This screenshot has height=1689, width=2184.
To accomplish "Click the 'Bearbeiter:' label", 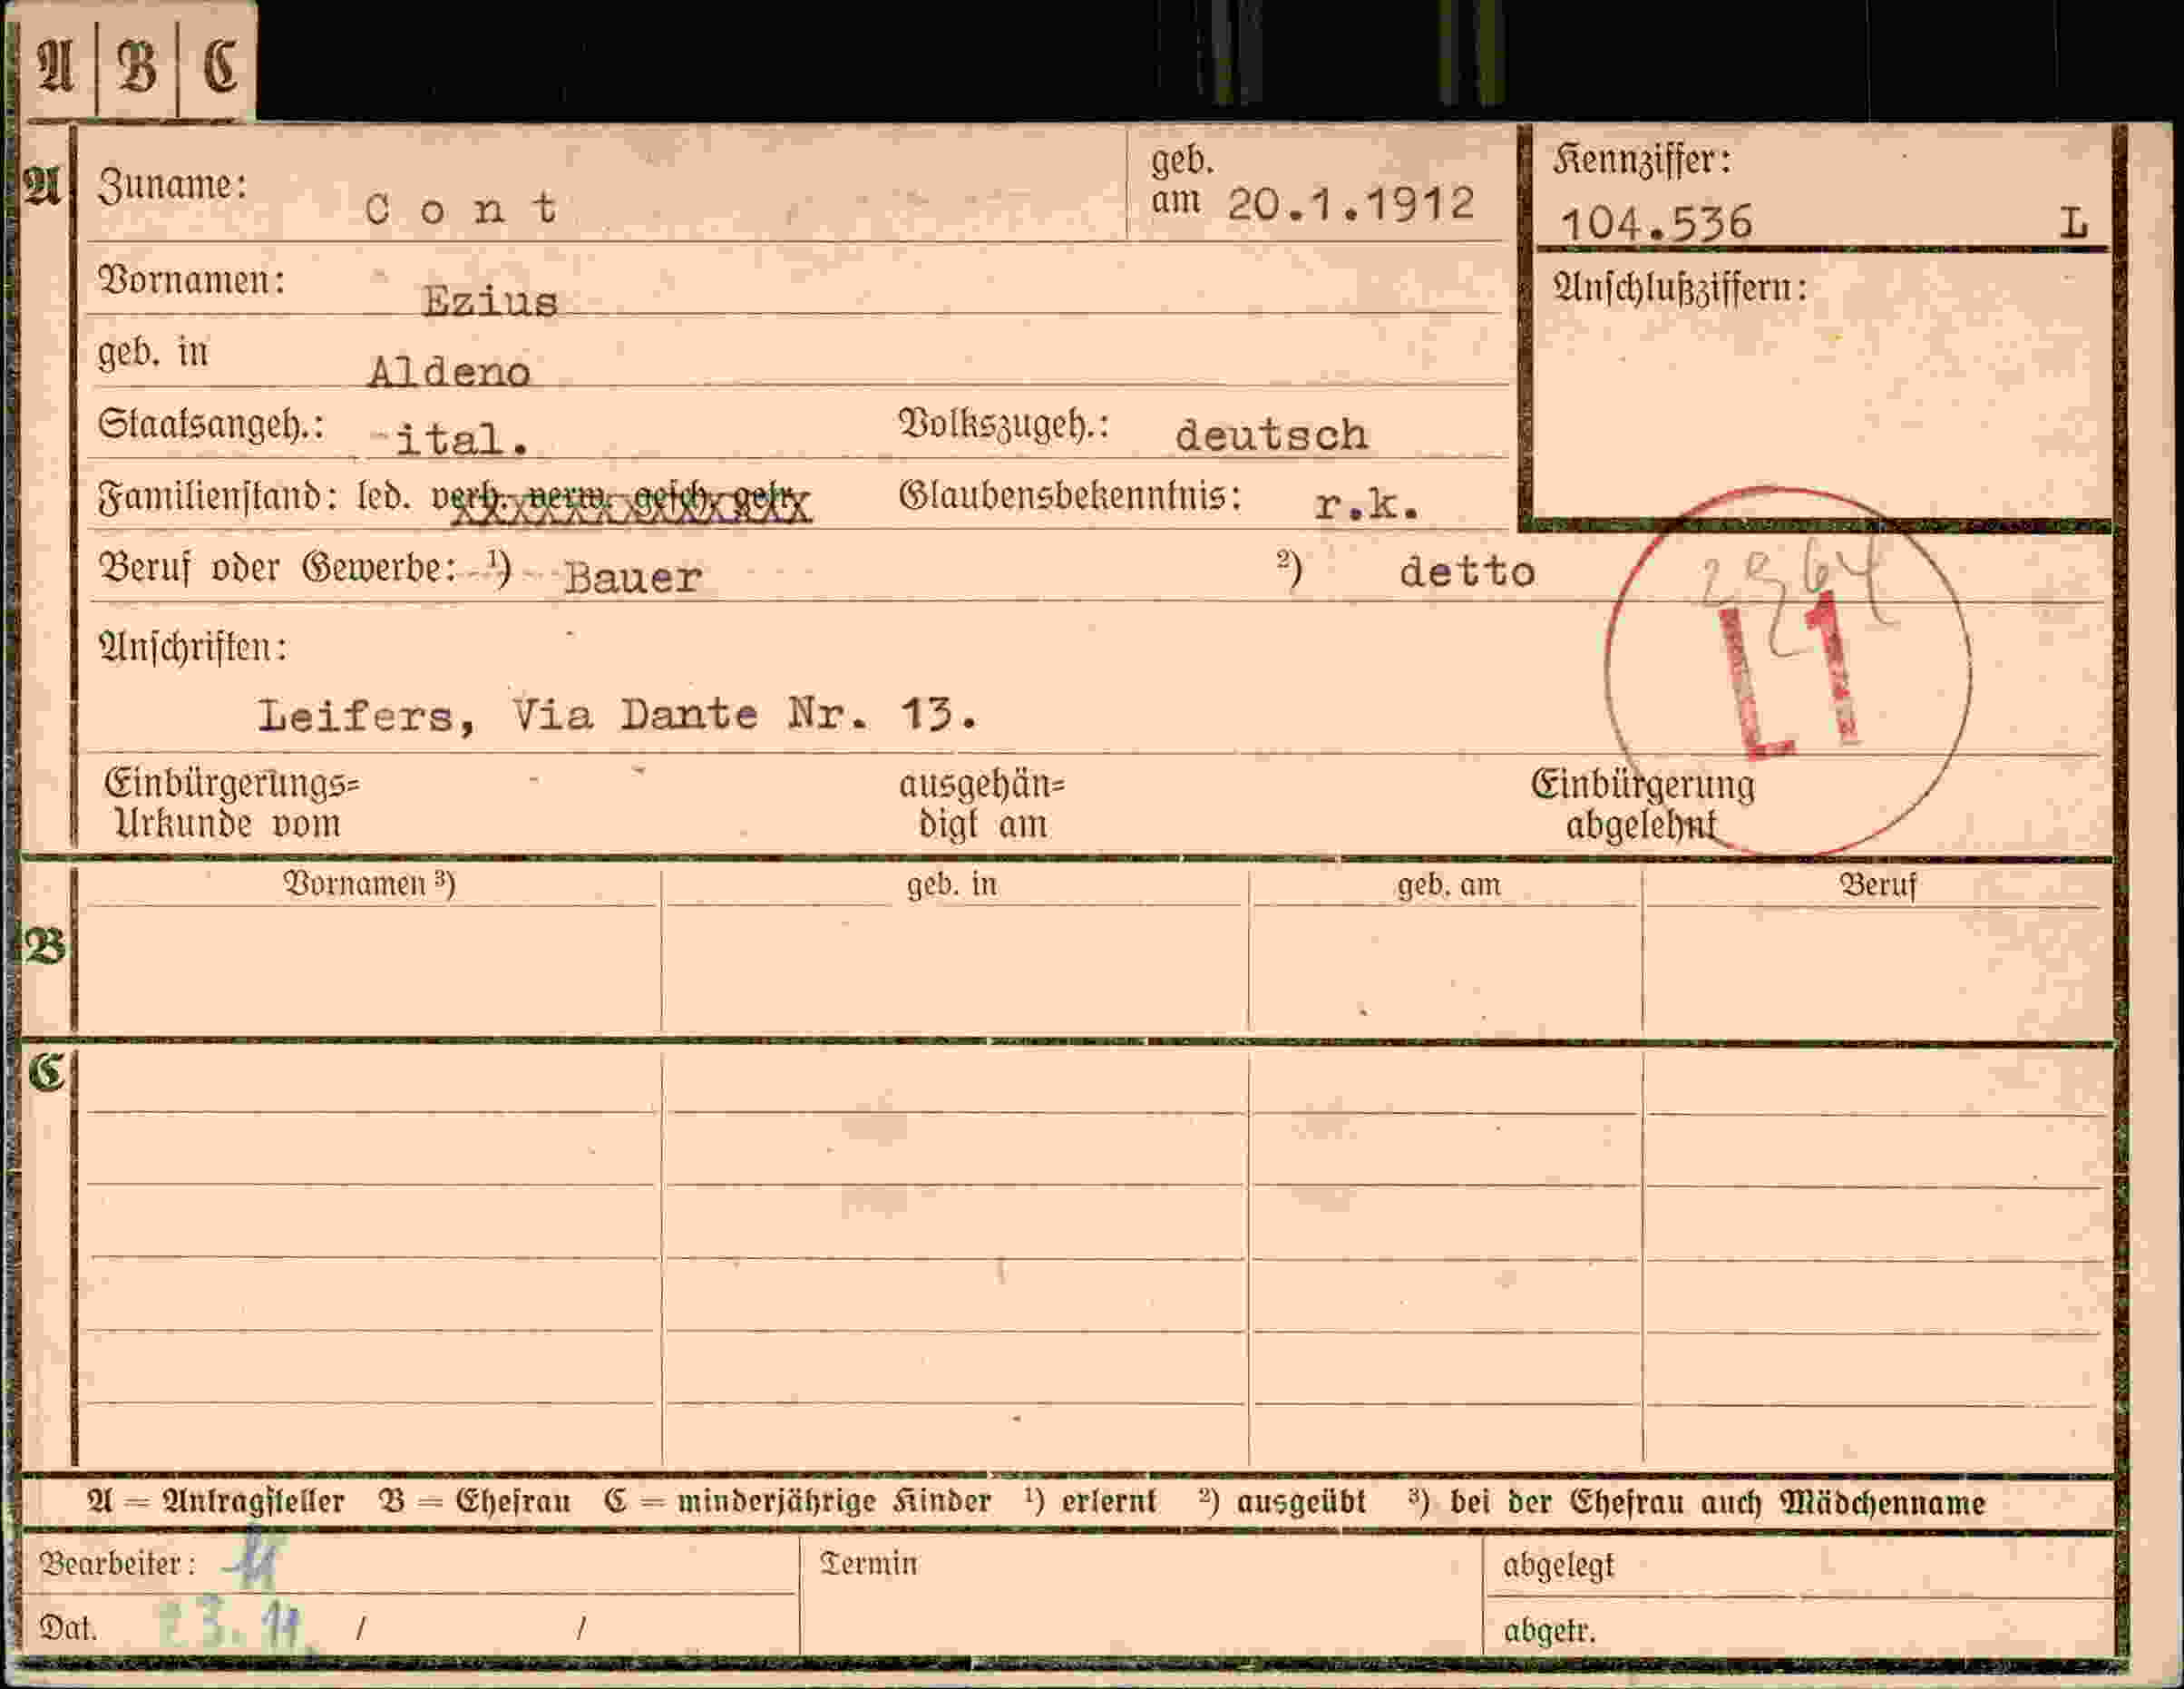I will [x=116, y=1564].
